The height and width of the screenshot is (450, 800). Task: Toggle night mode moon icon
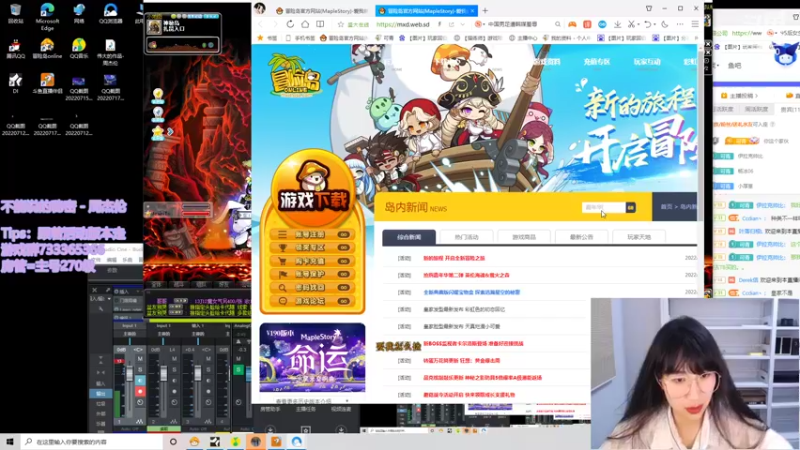[665, 24]
